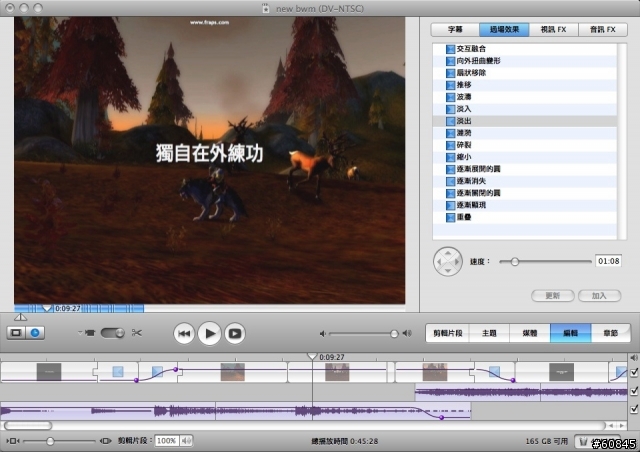
Task: Click the document icon in the title bar
Action: [266, 8]
